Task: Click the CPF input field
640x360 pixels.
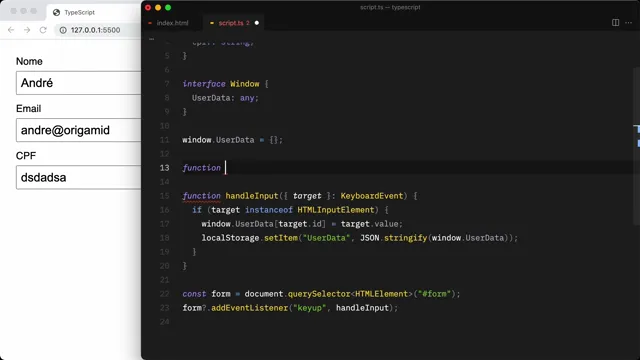Action: coord(78,178)
